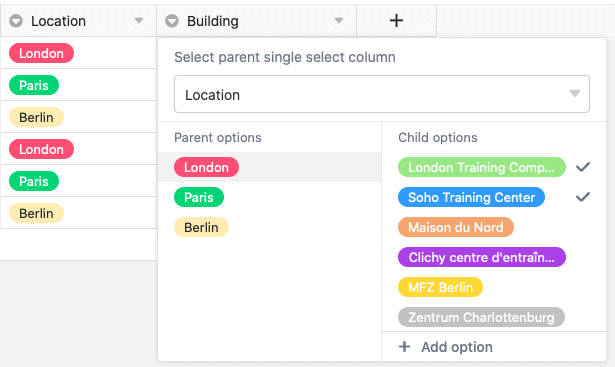
Task: Select Berlin cell in third row
Action: click(x=36, y=117)
